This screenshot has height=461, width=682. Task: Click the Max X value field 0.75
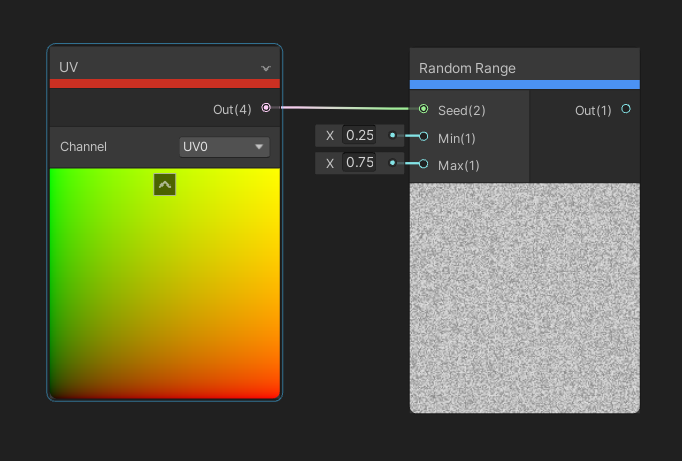click(359, 162)
